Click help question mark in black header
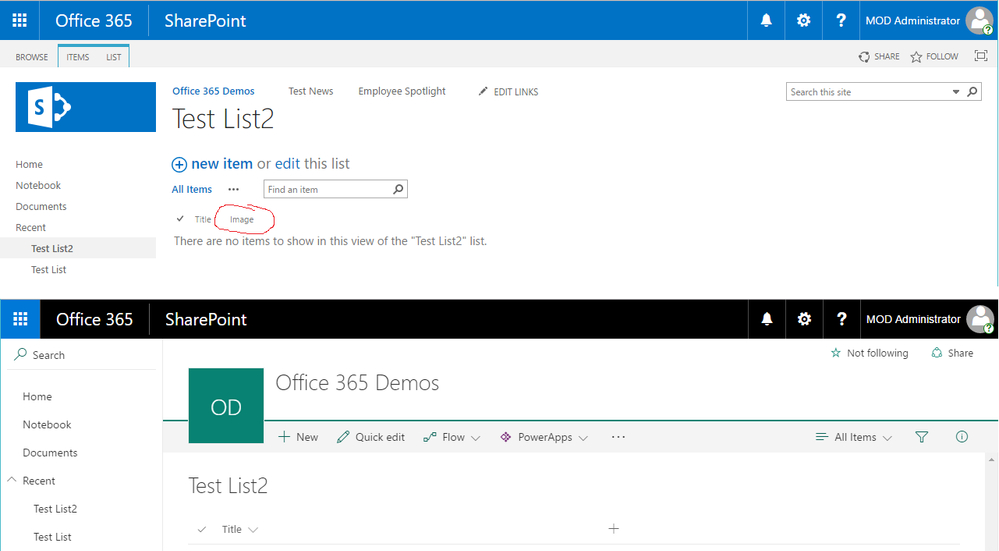Screen dimensions: 999x551 [841, 319]
